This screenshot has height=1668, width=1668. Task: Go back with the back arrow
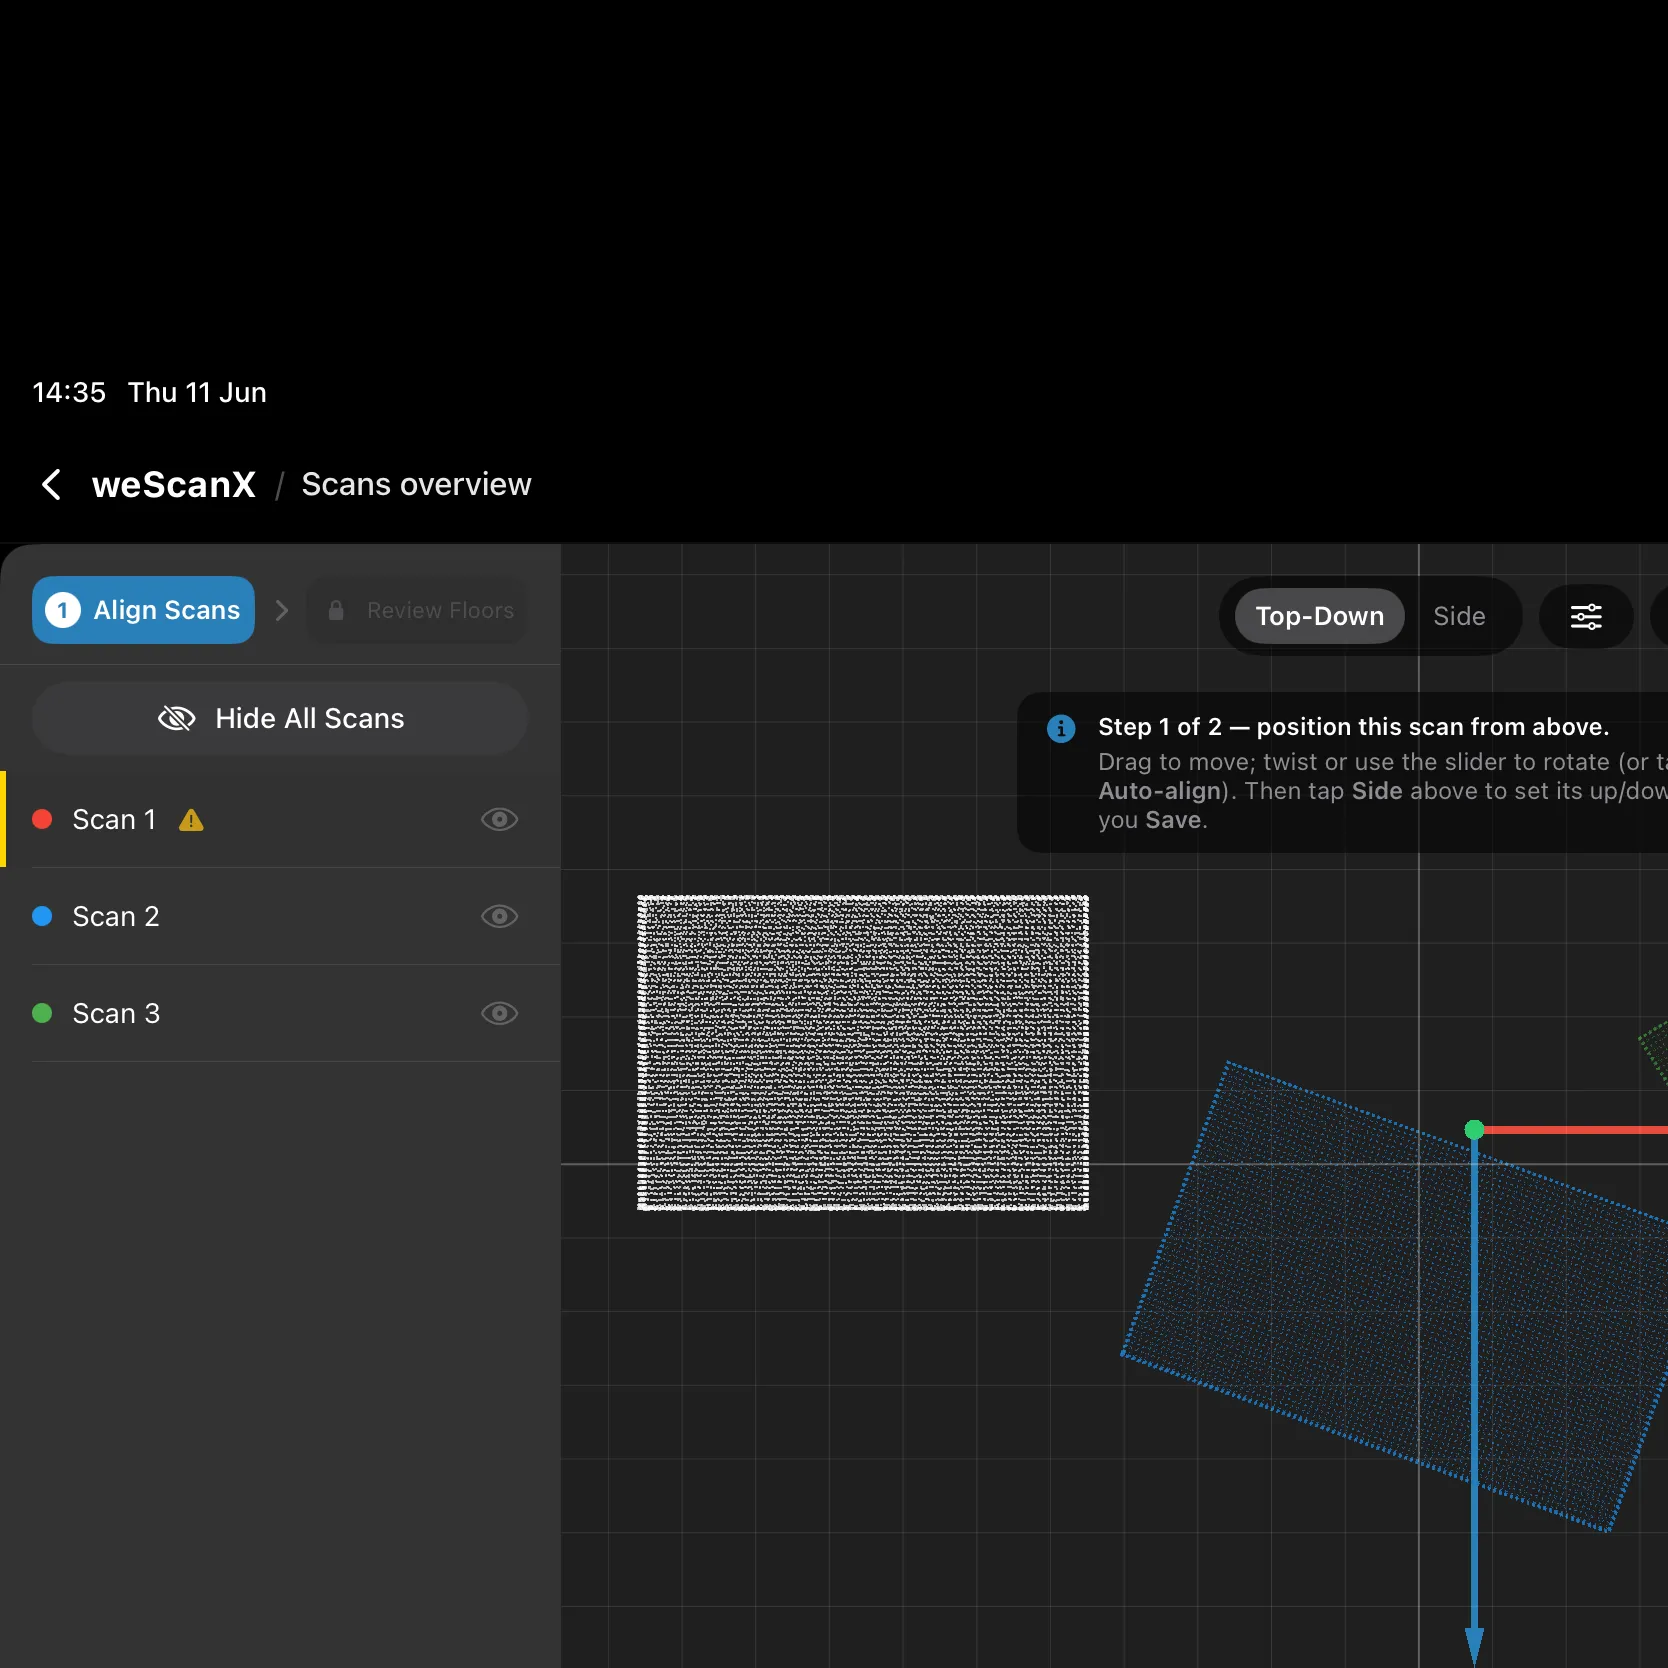(x=51, y=485)
